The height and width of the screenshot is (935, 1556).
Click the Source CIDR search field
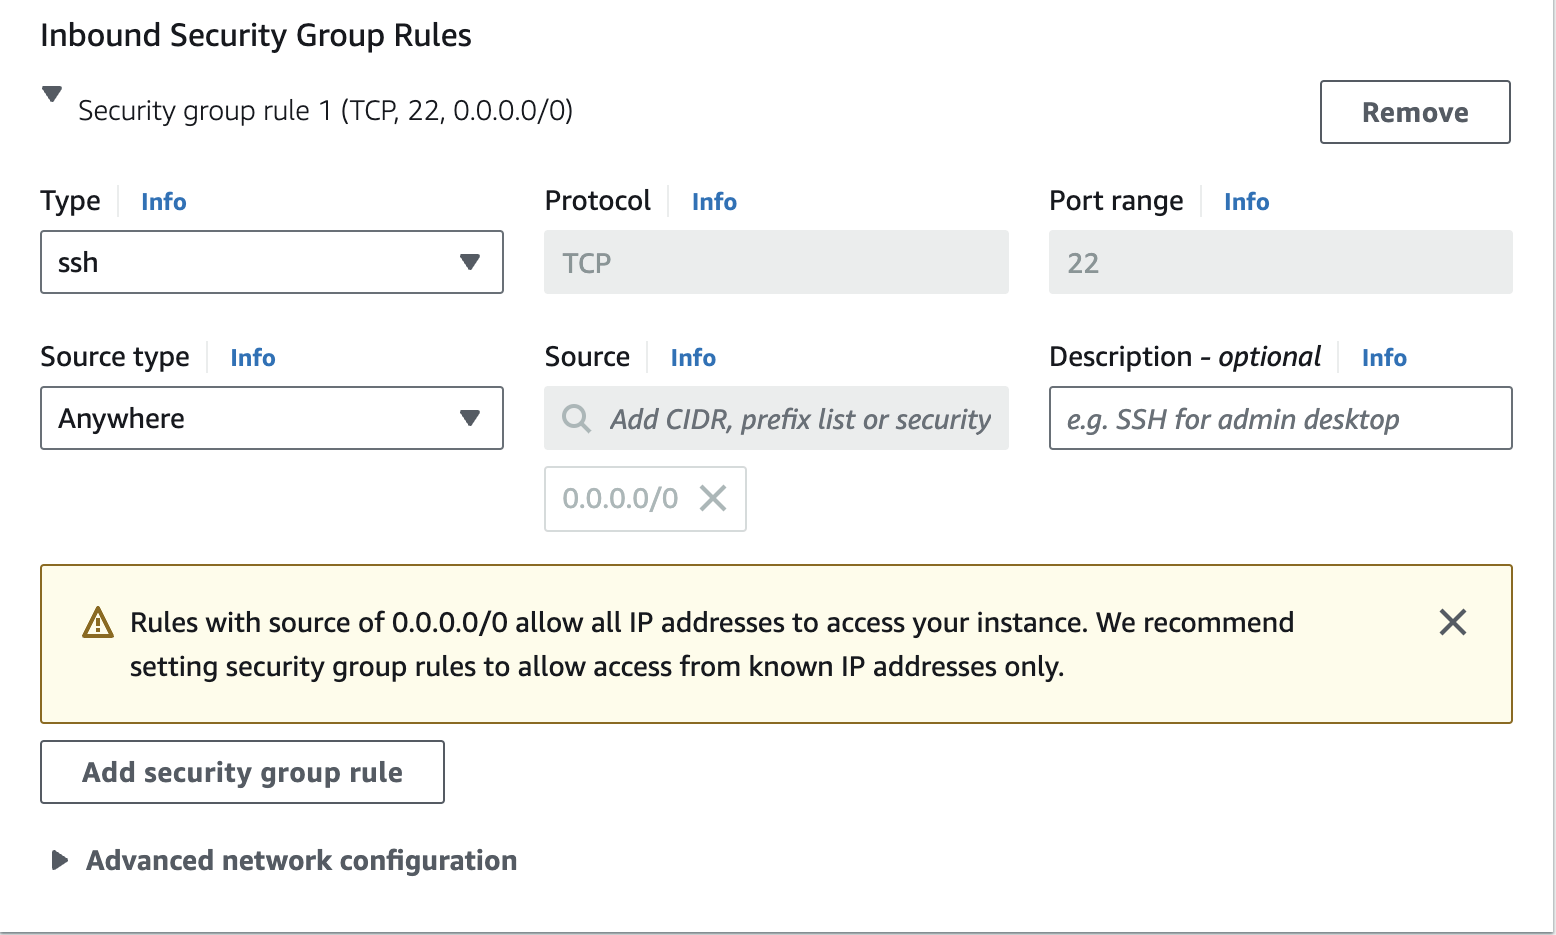tap(800, 418)
